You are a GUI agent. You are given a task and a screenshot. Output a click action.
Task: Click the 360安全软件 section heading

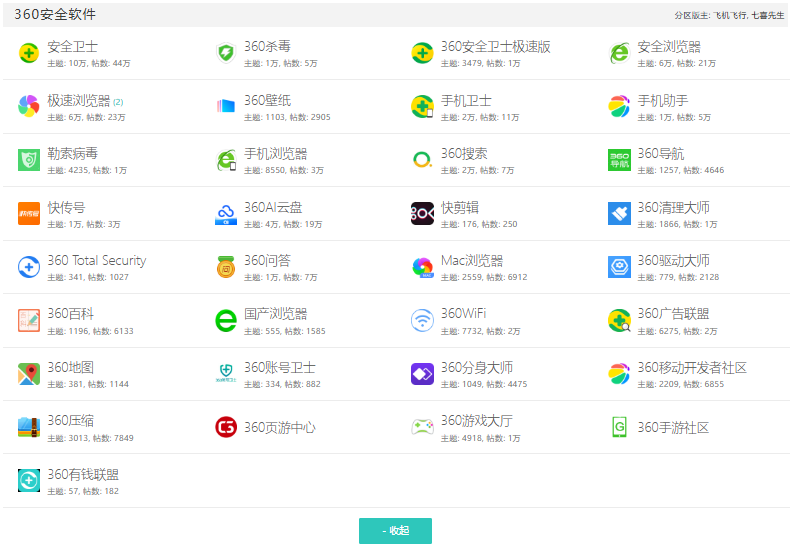tap(55, 14)
